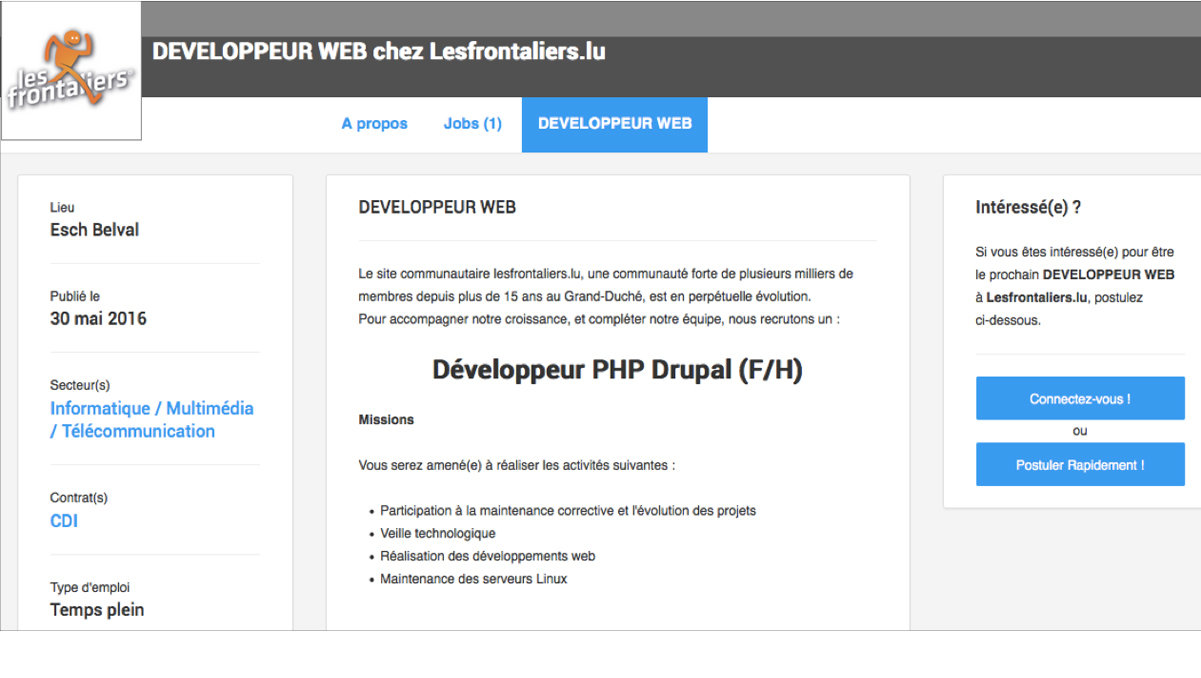
Task: Click the Contrat(s) label
Action: click(x=79, y=498)
